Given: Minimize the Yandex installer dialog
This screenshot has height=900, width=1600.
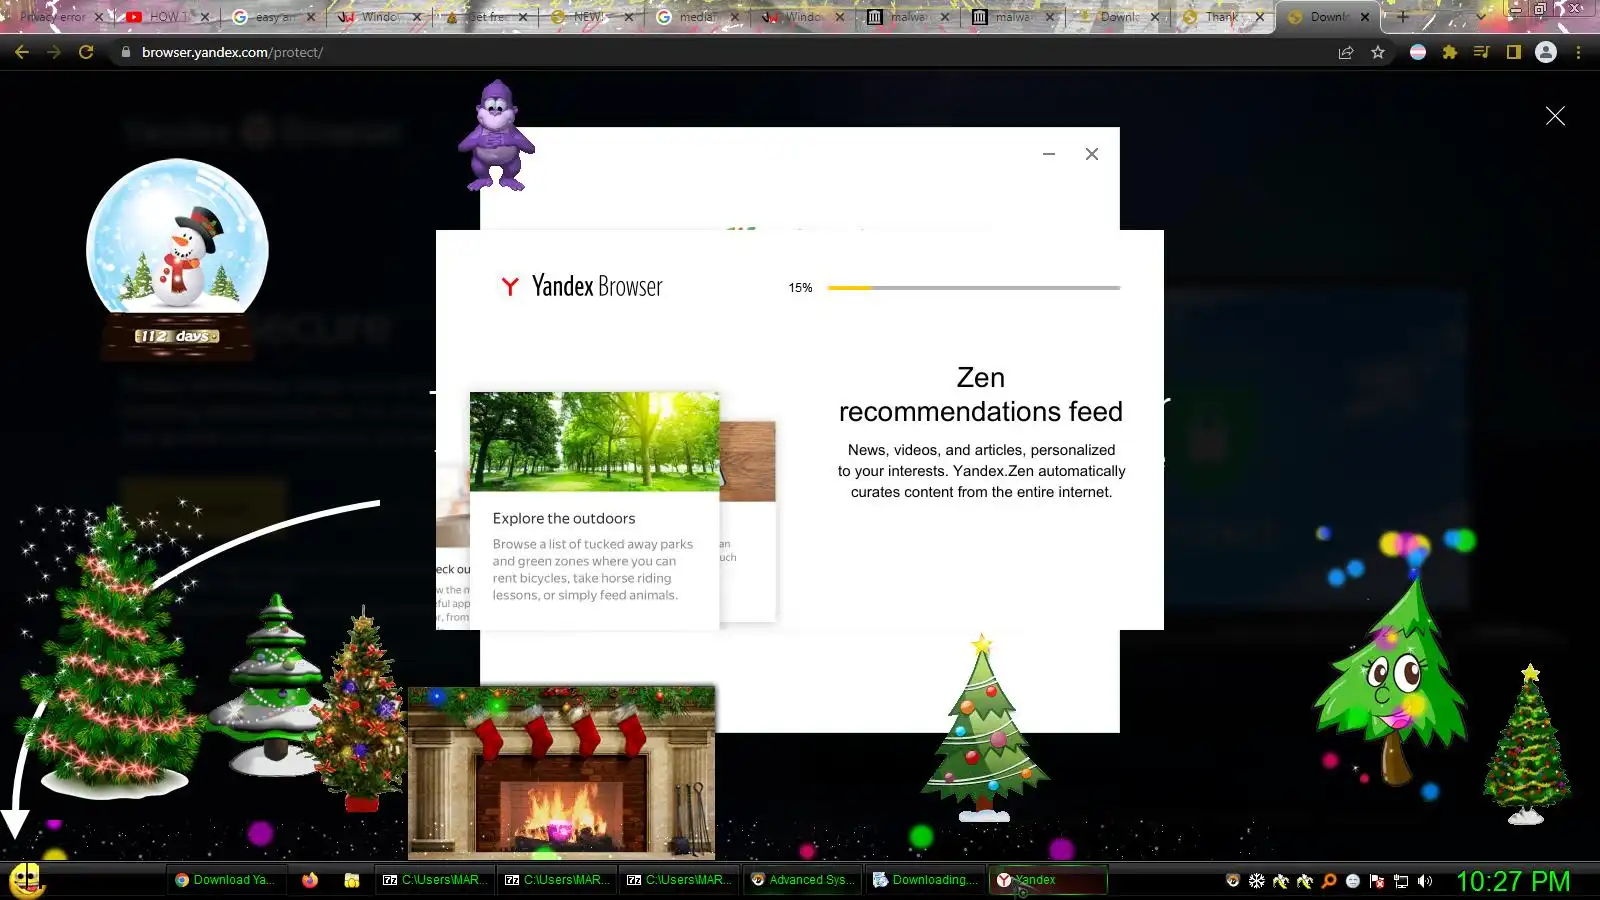Looking at the screenshot, I should [x=1049, y=154].
